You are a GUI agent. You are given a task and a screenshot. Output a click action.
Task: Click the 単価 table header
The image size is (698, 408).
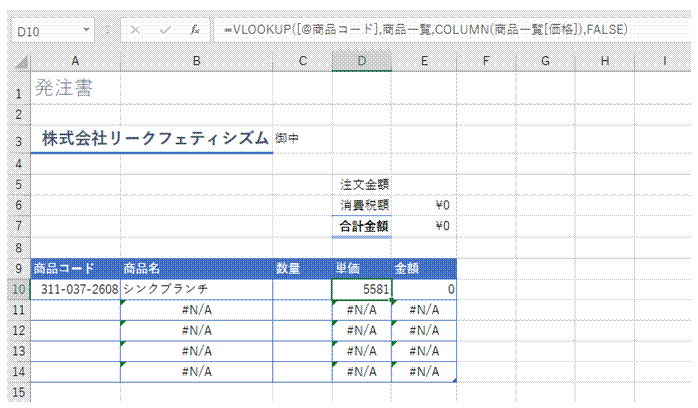click(362, 268)
